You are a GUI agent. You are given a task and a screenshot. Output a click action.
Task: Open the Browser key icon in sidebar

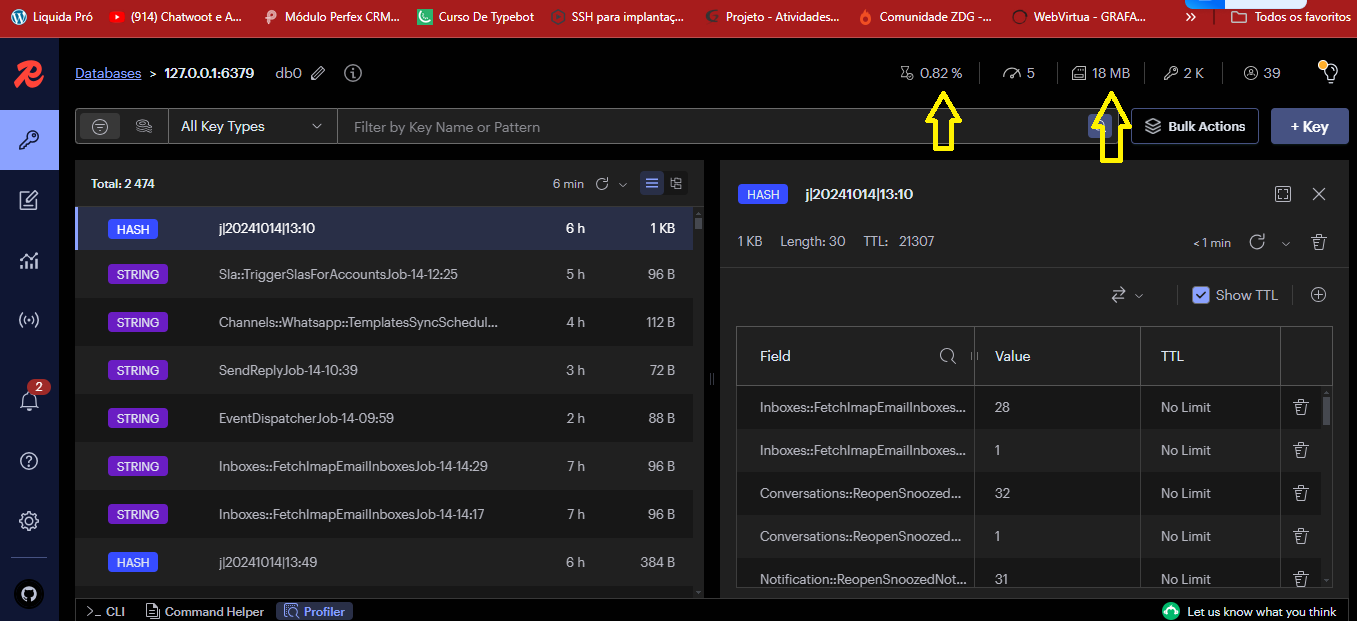(29, 139)
